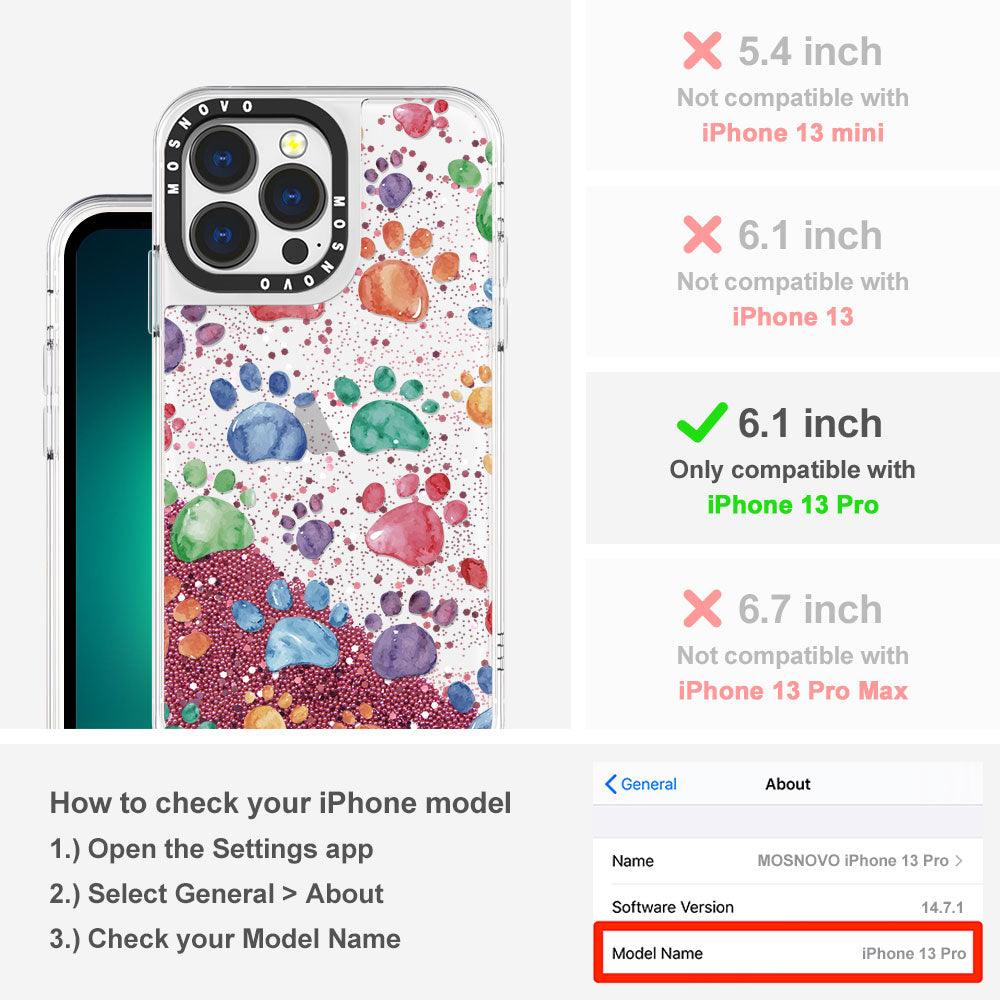Click the red X beside 6.7 inch
The width and height of the screenshot is (1000, 1000).
click(x=702, y=608)
